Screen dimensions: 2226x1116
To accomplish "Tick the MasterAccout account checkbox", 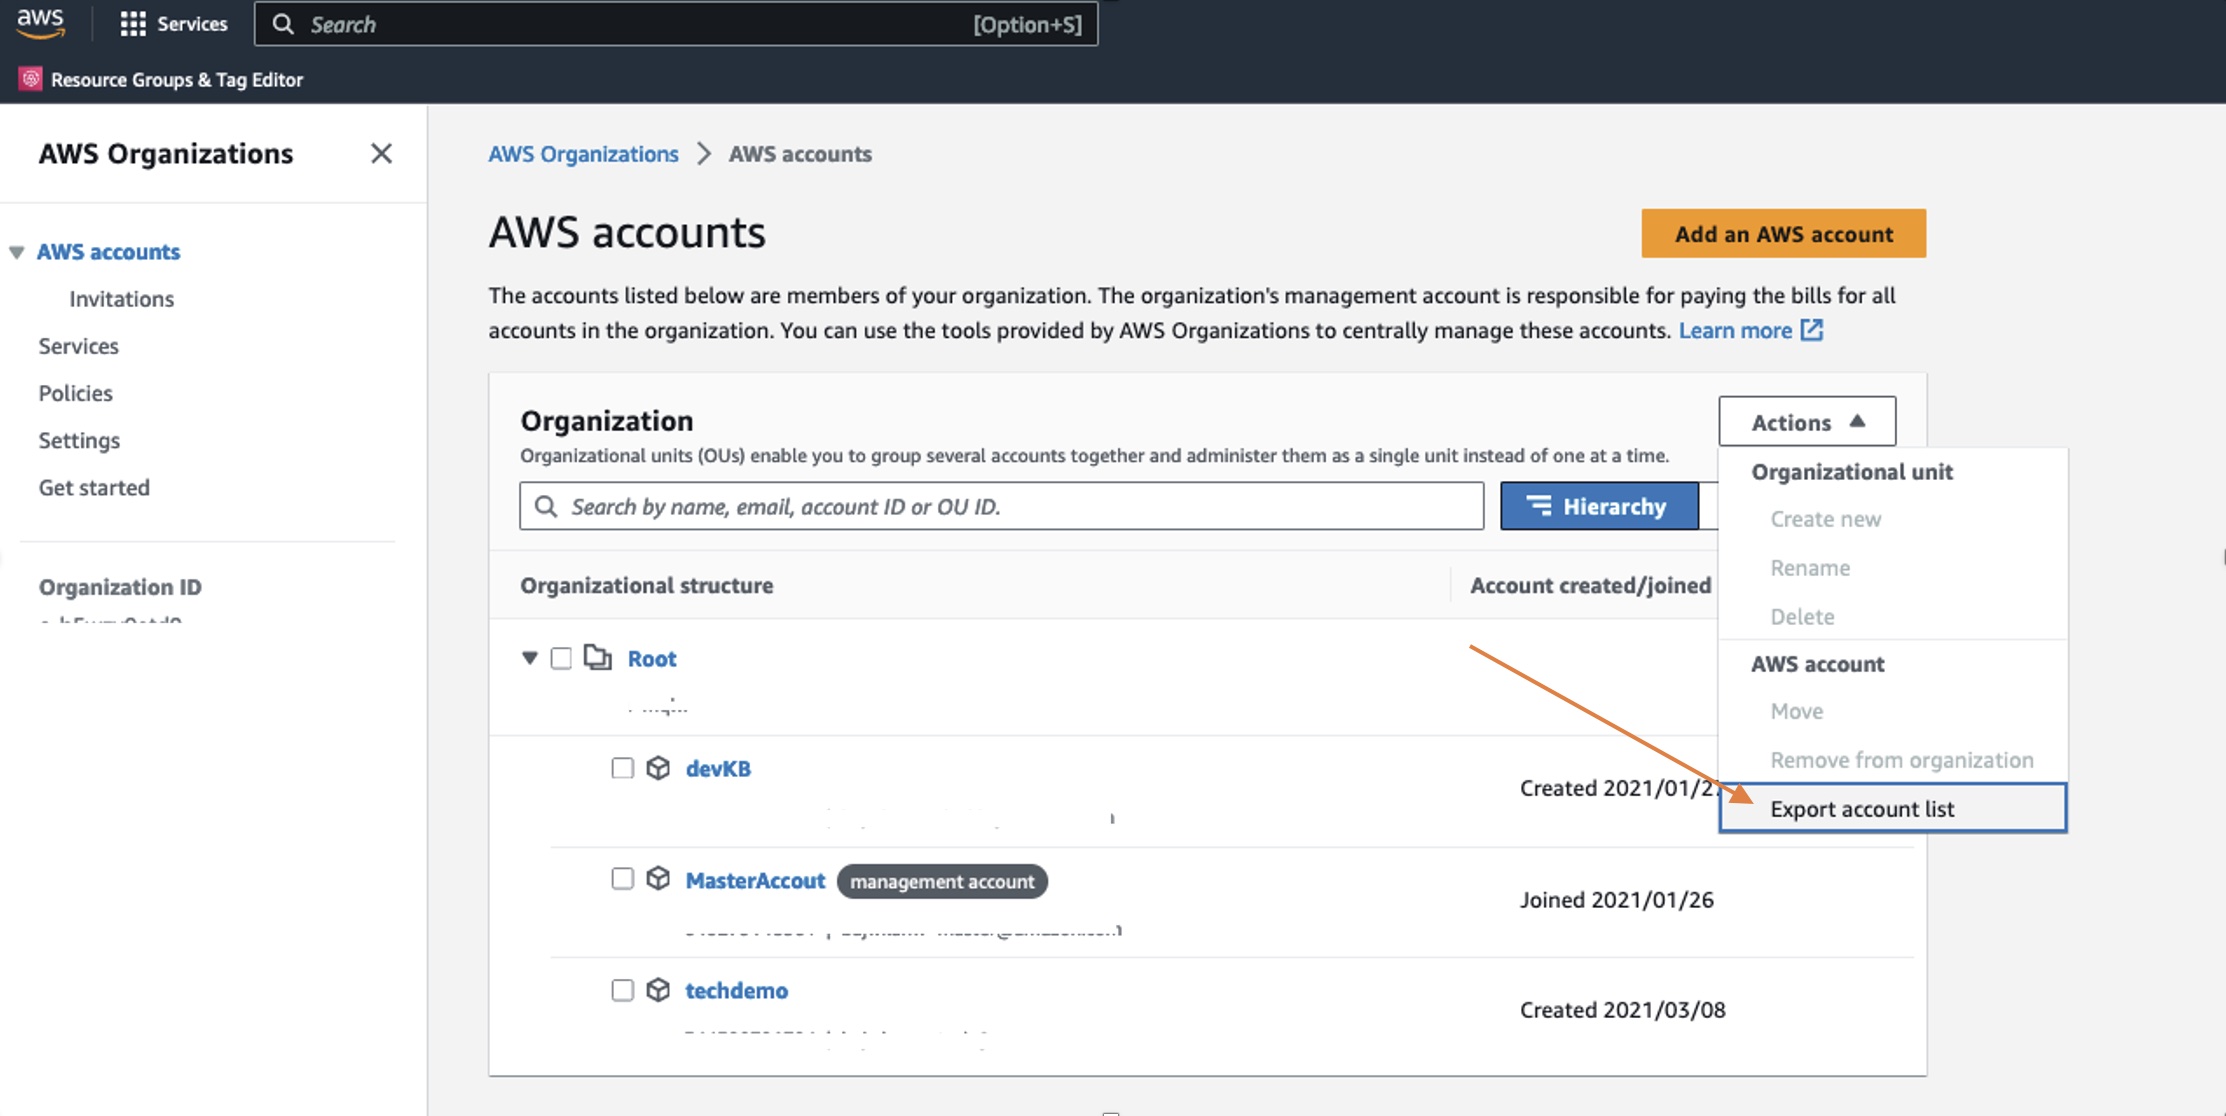I will [x=622, y=878].
